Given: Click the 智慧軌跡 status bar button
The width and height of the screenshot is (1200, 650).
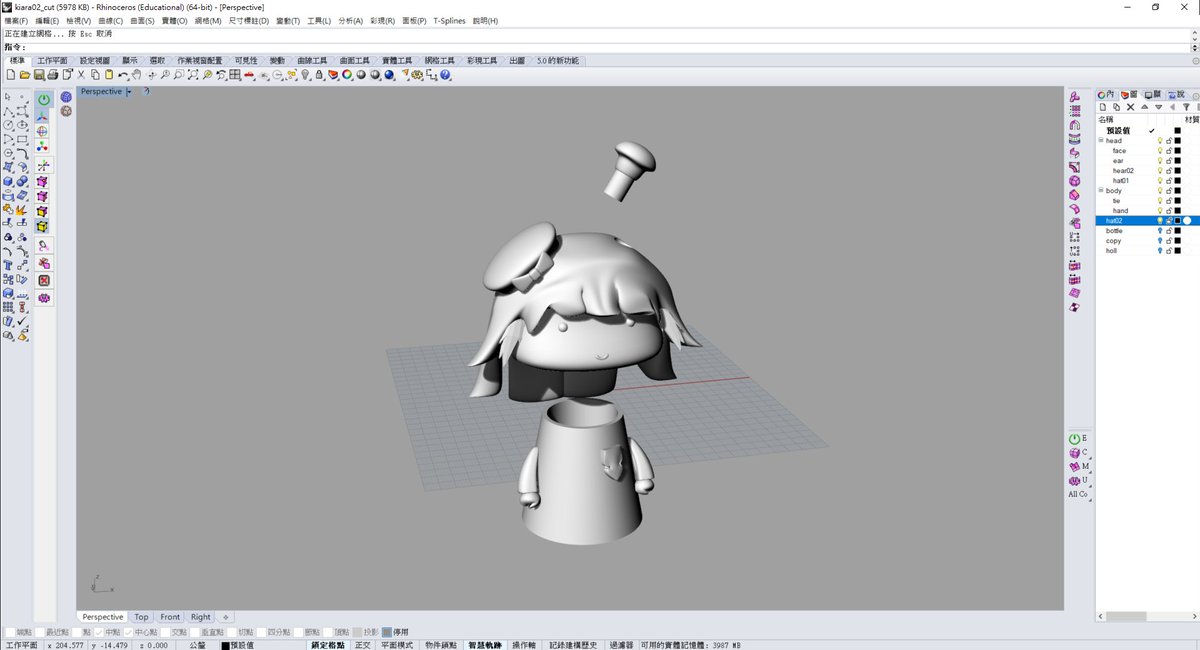Looking at the screenshot, I should [x=485, y=645].
